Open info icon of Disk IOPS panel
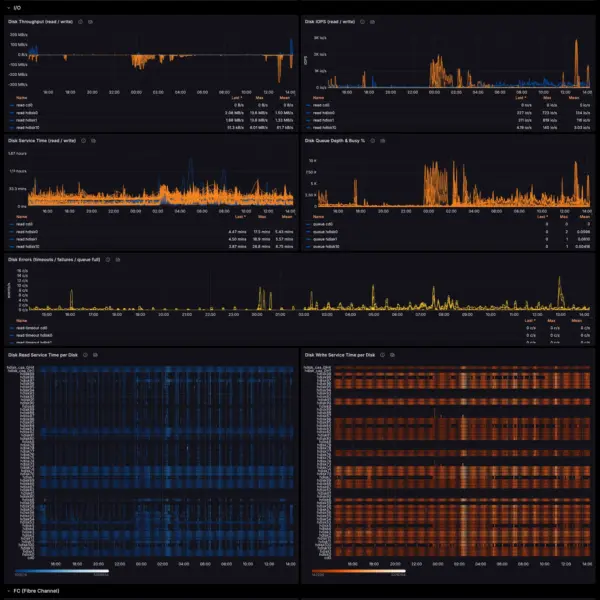 coord(362,22)
